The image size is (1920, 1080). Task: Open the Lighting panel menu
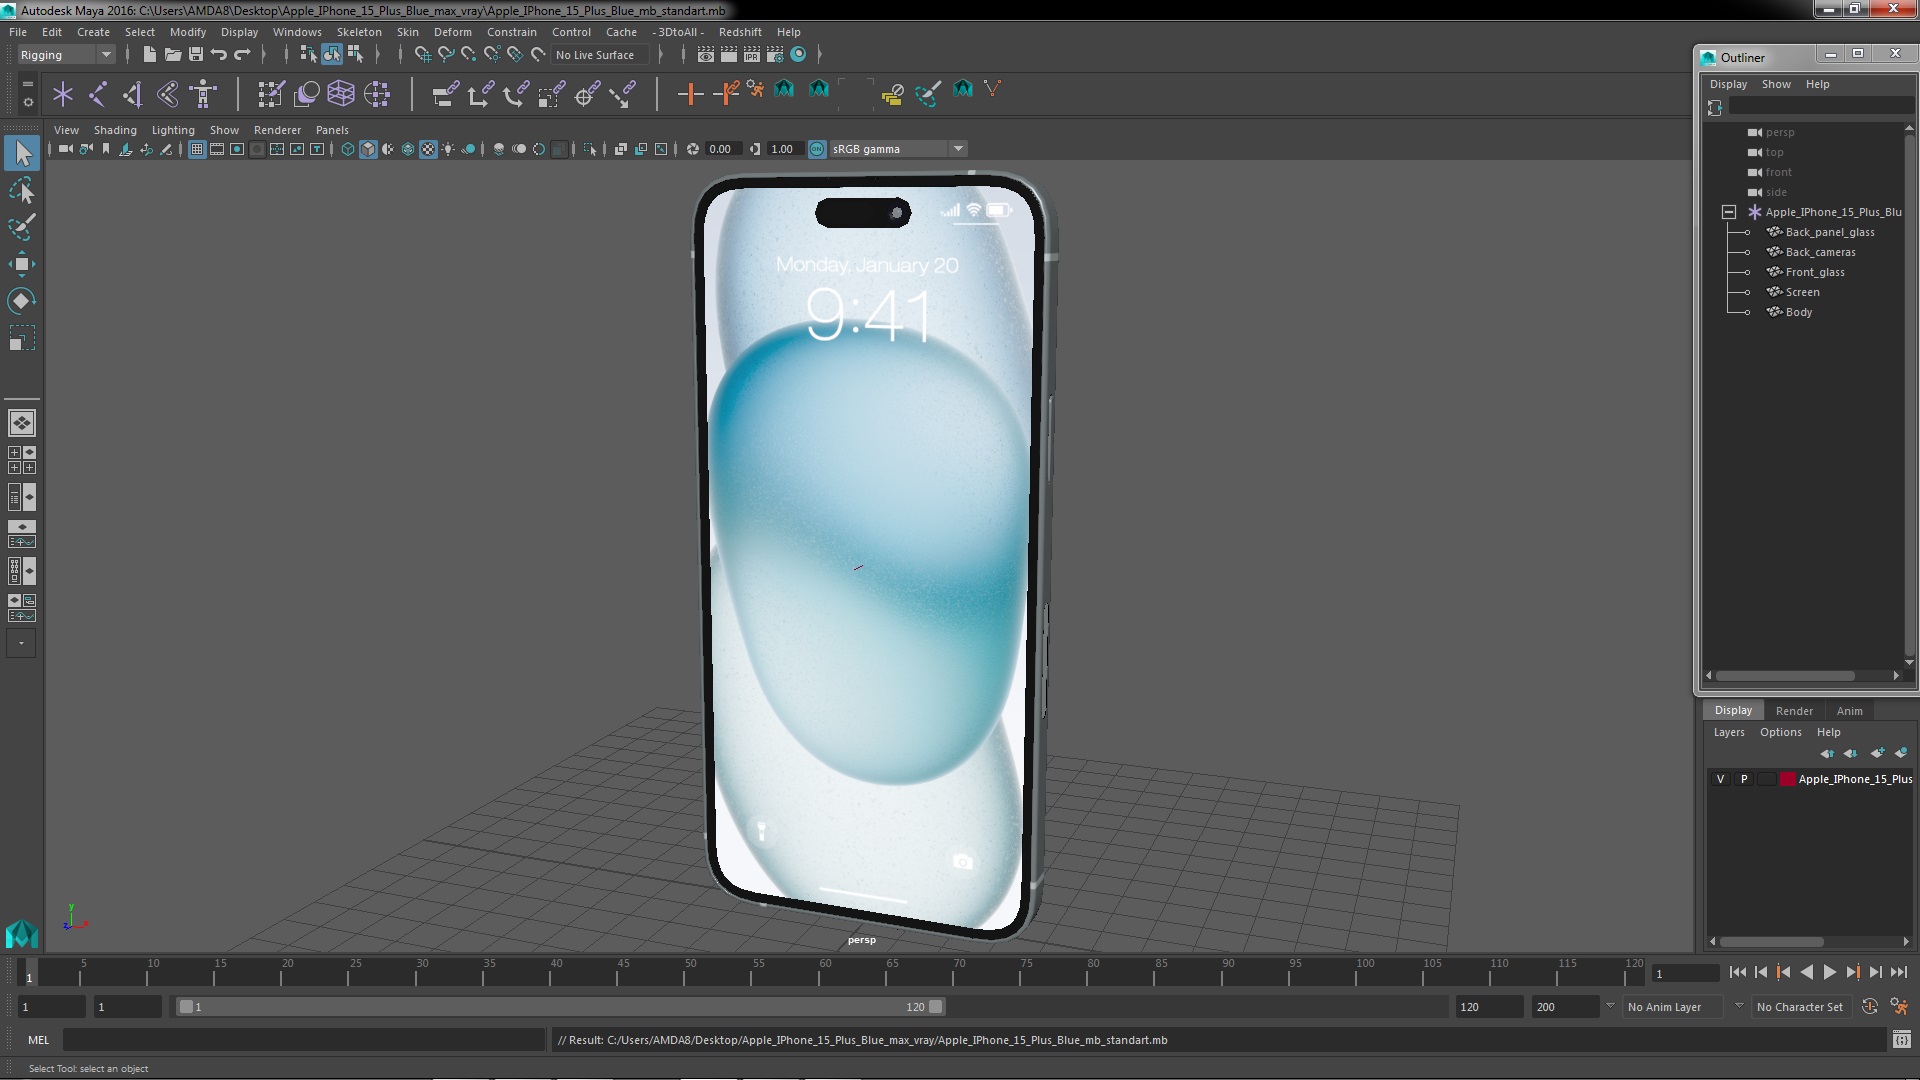coord(173,130)
